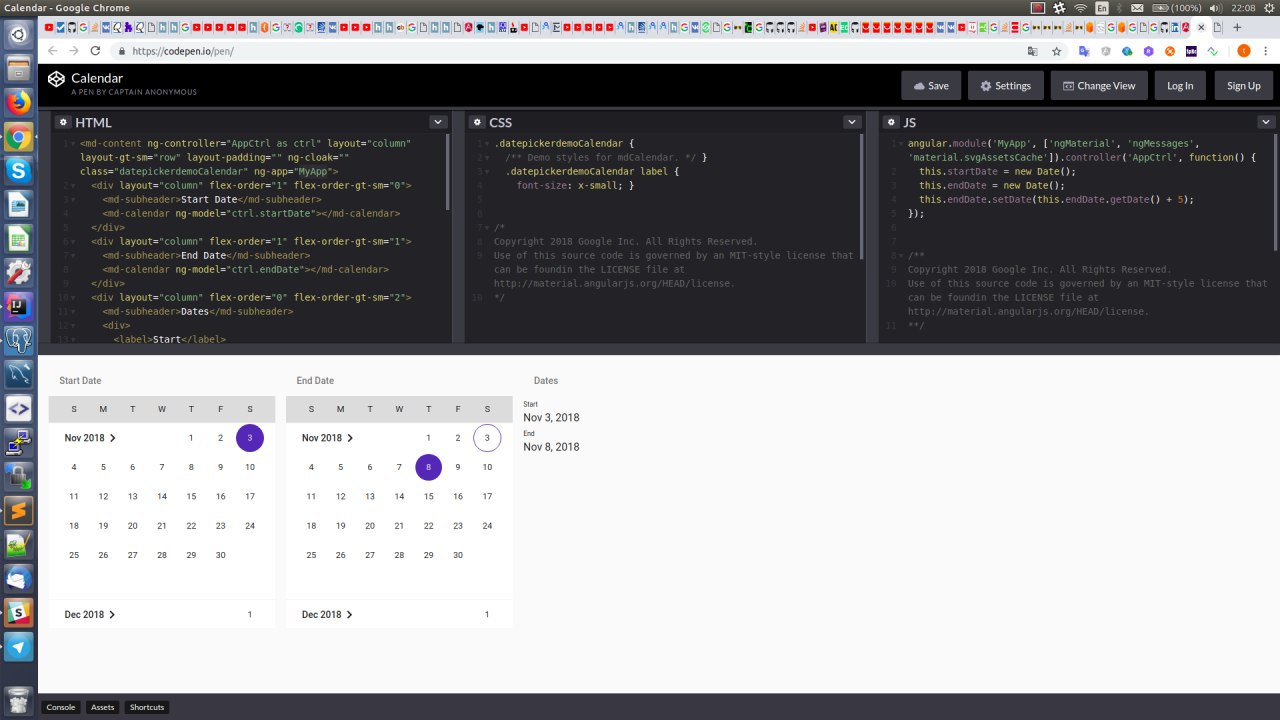
Task: Open Chrome three-dot menu
Action: click(x=1267, y=51)
